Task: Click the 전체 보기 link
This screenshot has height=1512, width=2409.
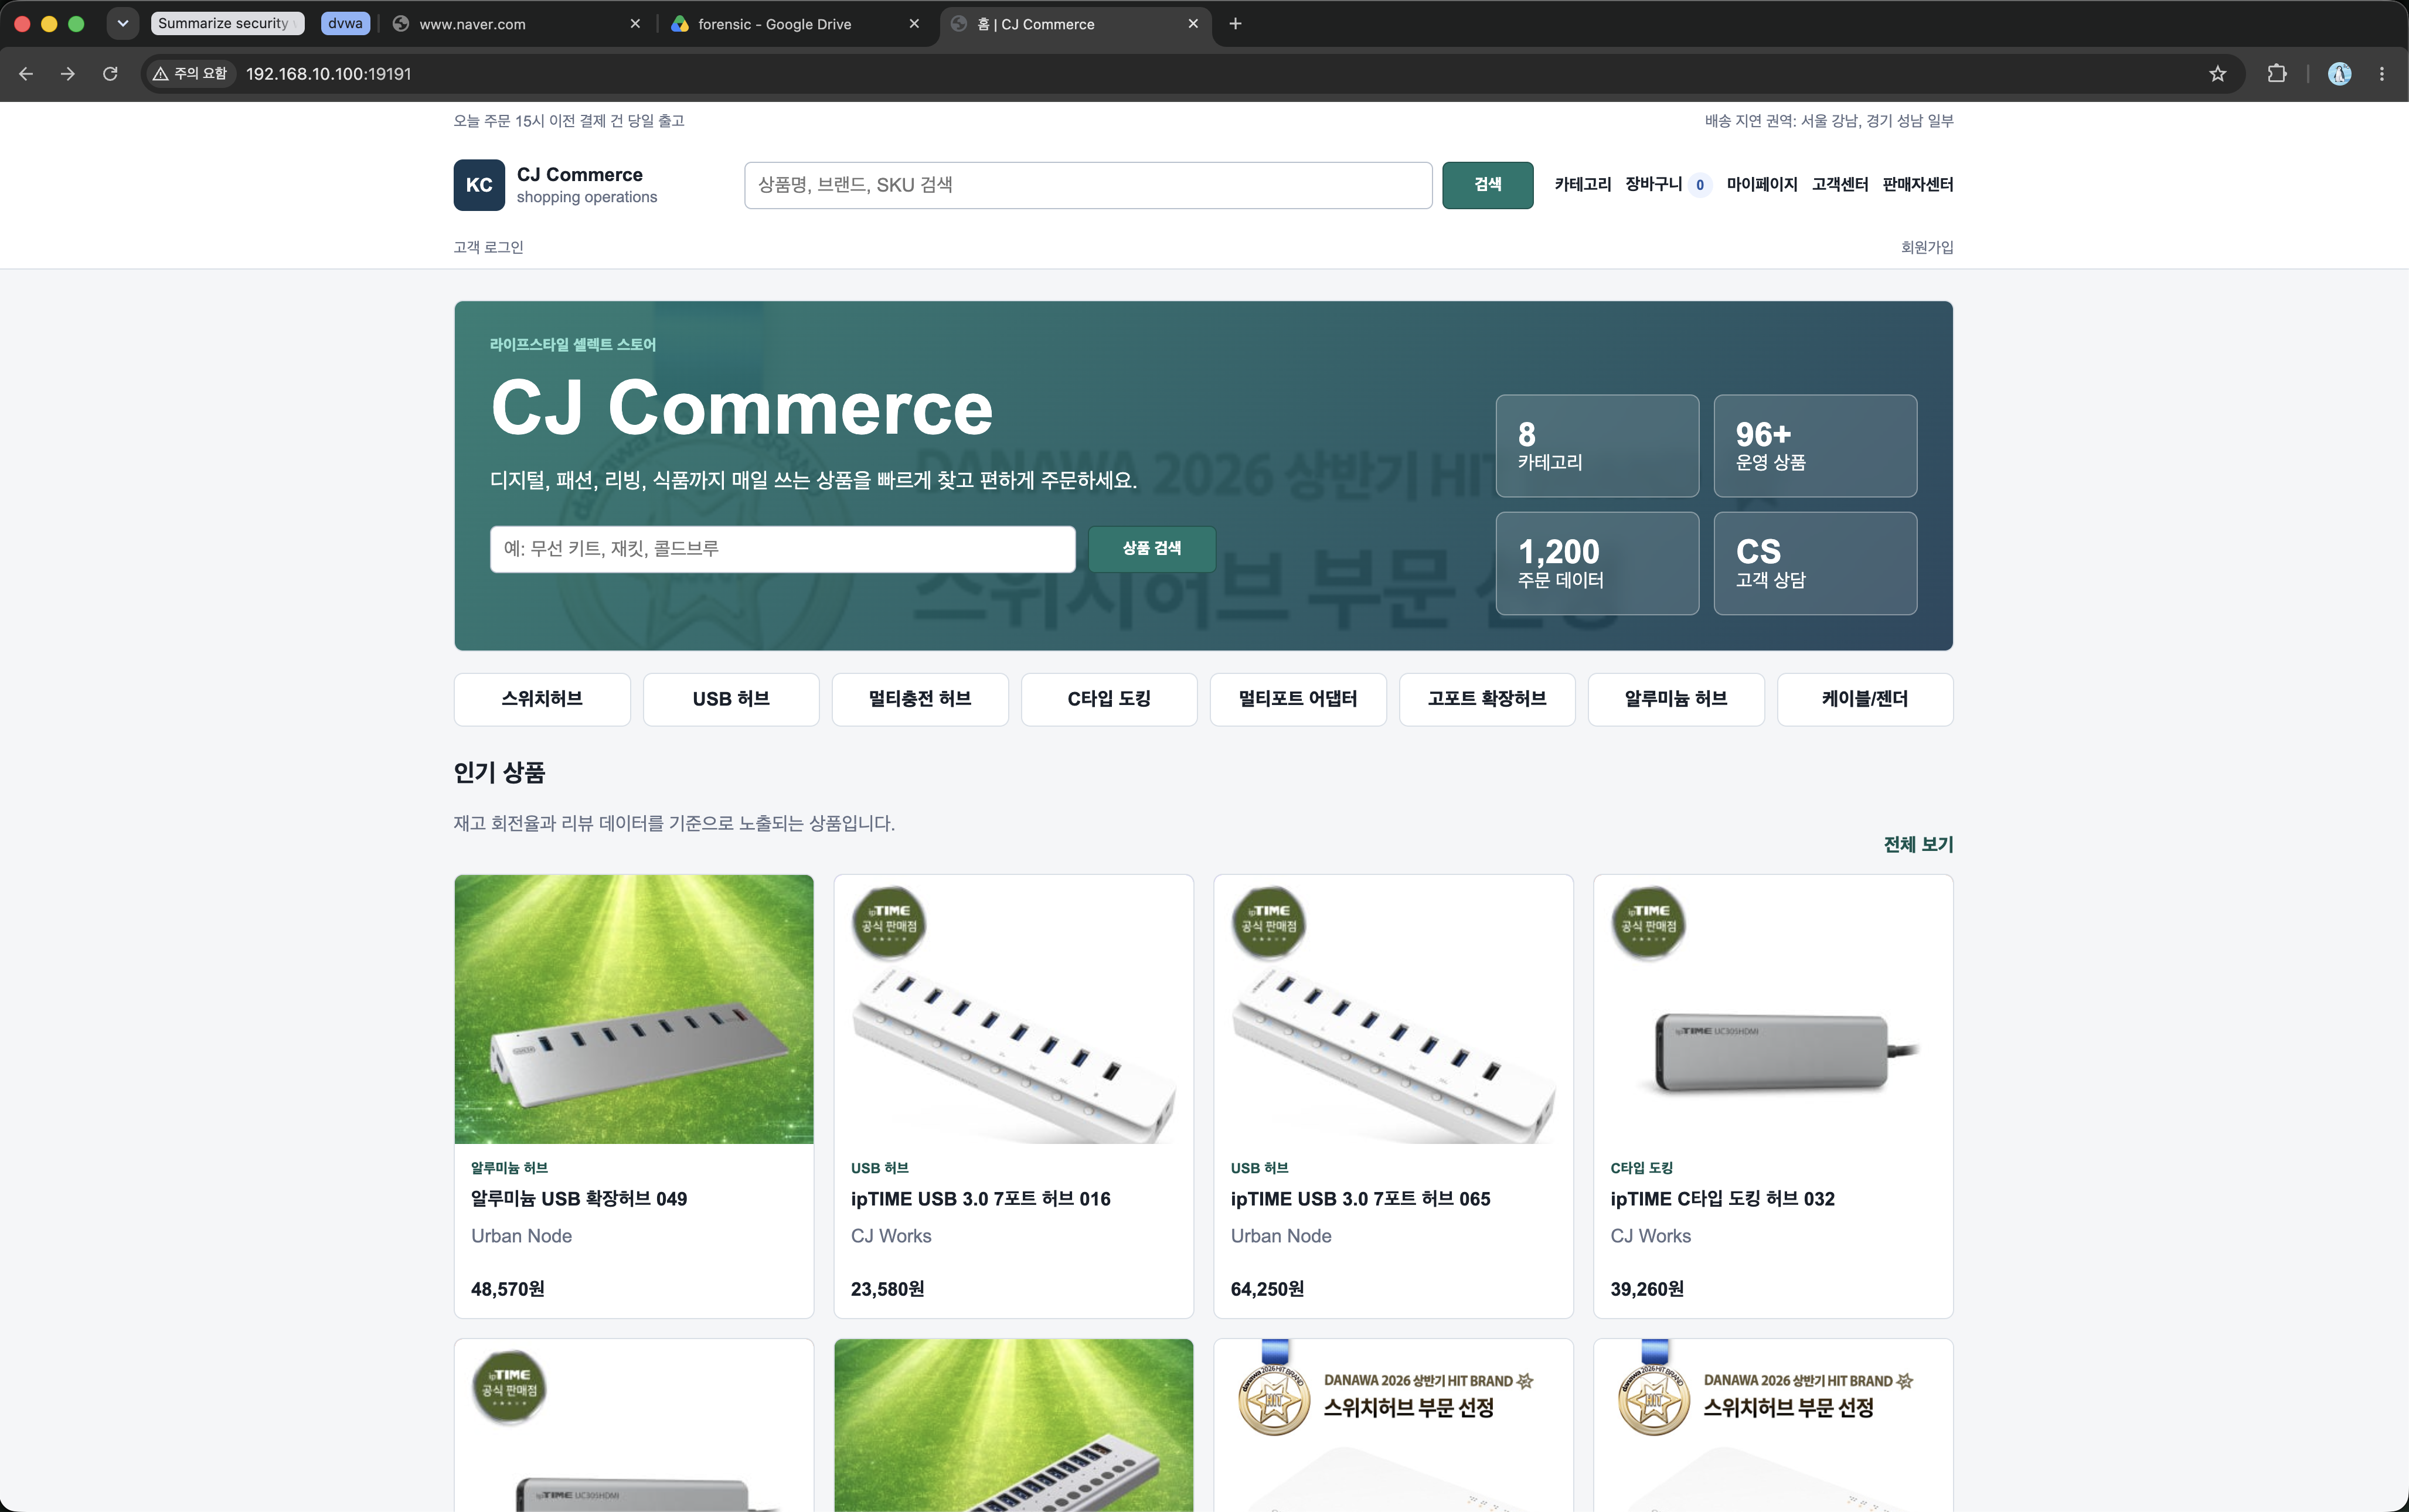Action: [1918, 845]
